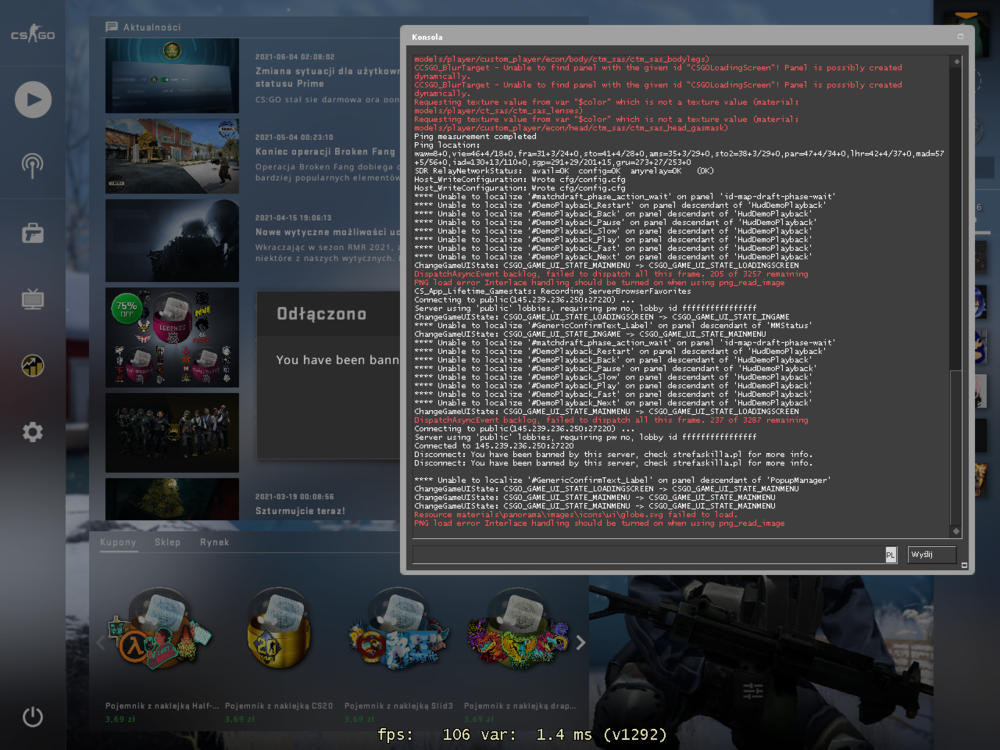Open the broadcast antenna sidebar icon
The height and width of the screenshot is (750, 1000).
click(33, 165)
